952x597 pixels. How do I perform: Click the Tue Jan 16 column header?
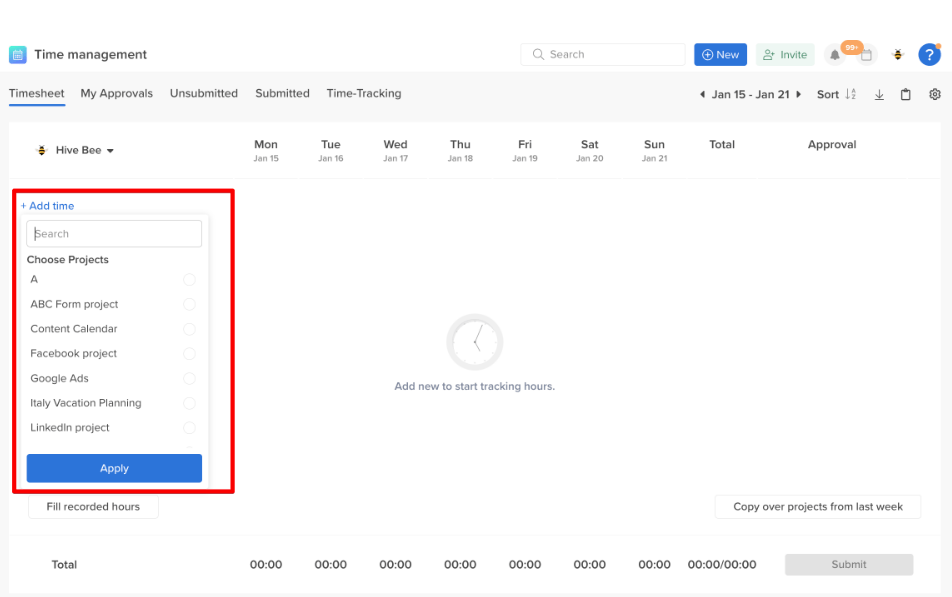(331, 150)
